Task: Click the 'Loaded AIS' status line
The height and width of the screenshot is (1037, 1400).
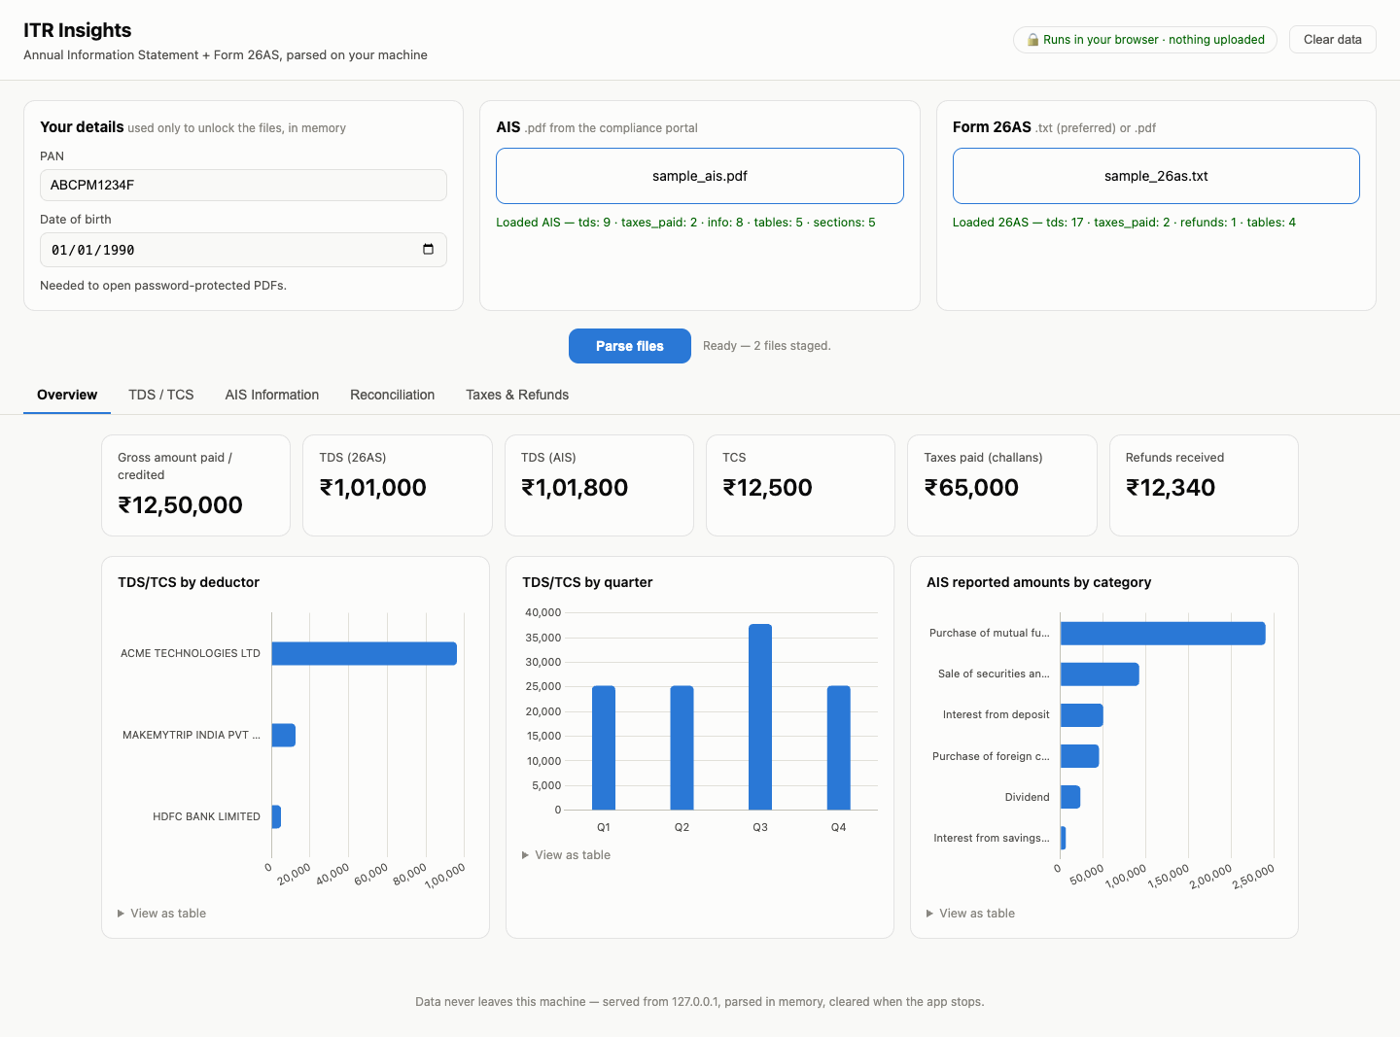Action: point(686,222)
